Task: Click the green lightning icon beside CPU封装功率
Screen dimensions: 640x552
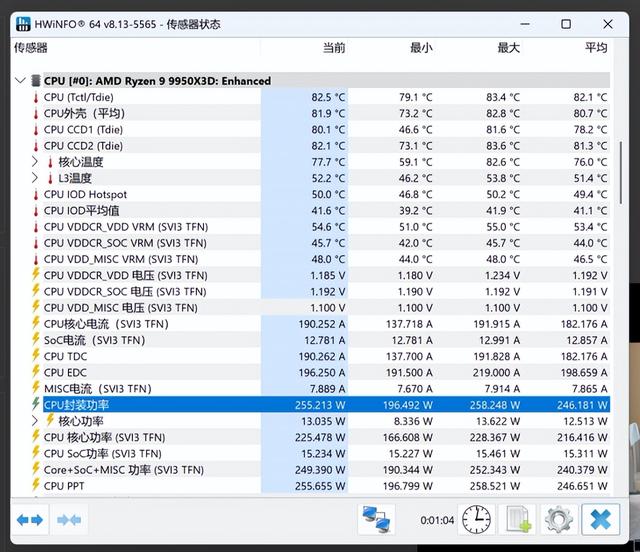Action: (x=36, y=404)
